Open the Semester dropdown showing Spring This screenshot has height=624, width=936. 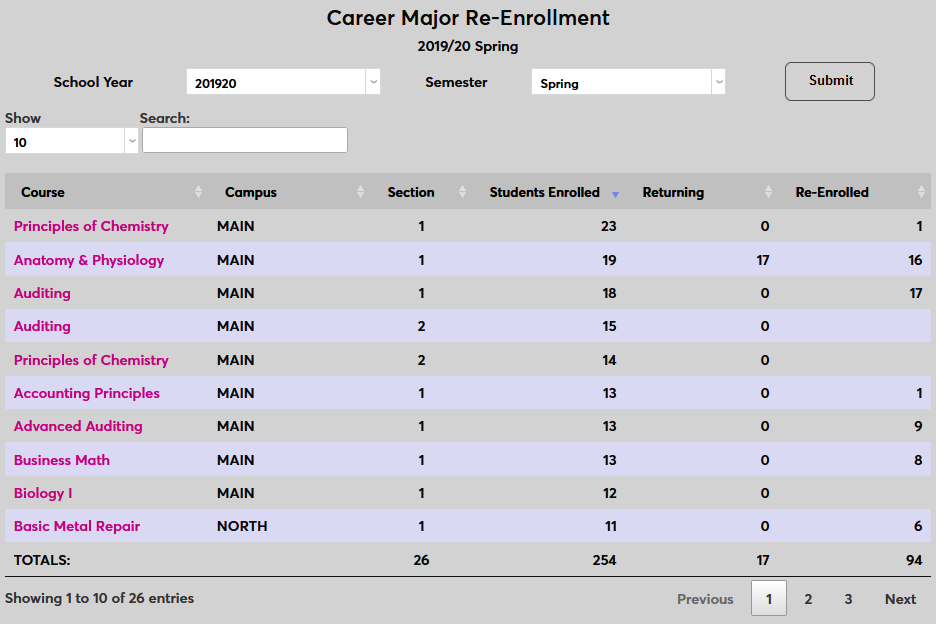(628, 82)
